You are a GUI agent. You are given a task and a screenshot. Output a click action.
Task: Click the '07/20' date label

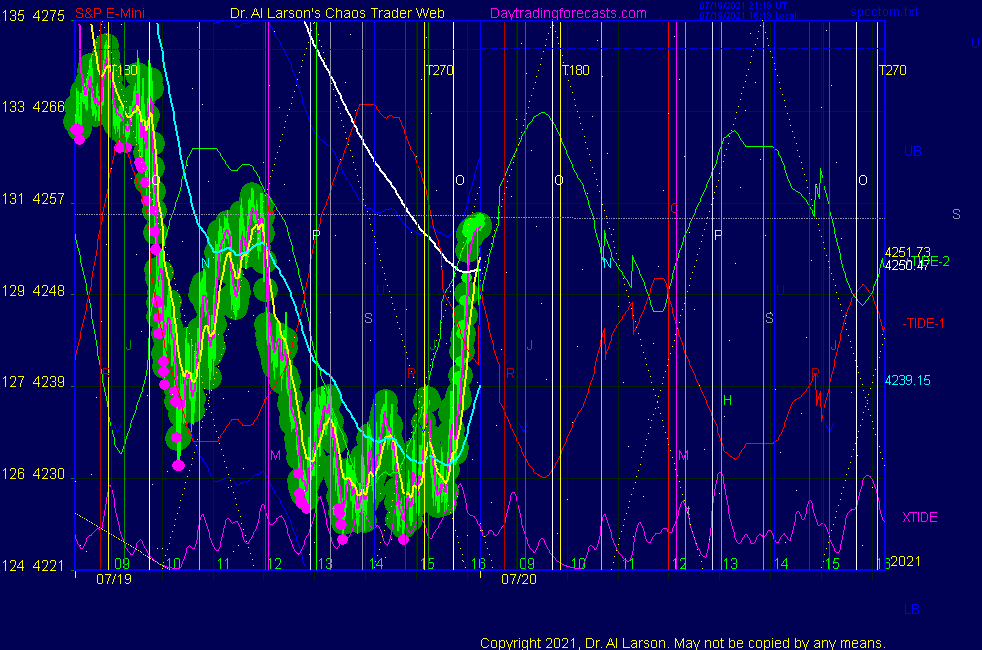tap(519, 579)
